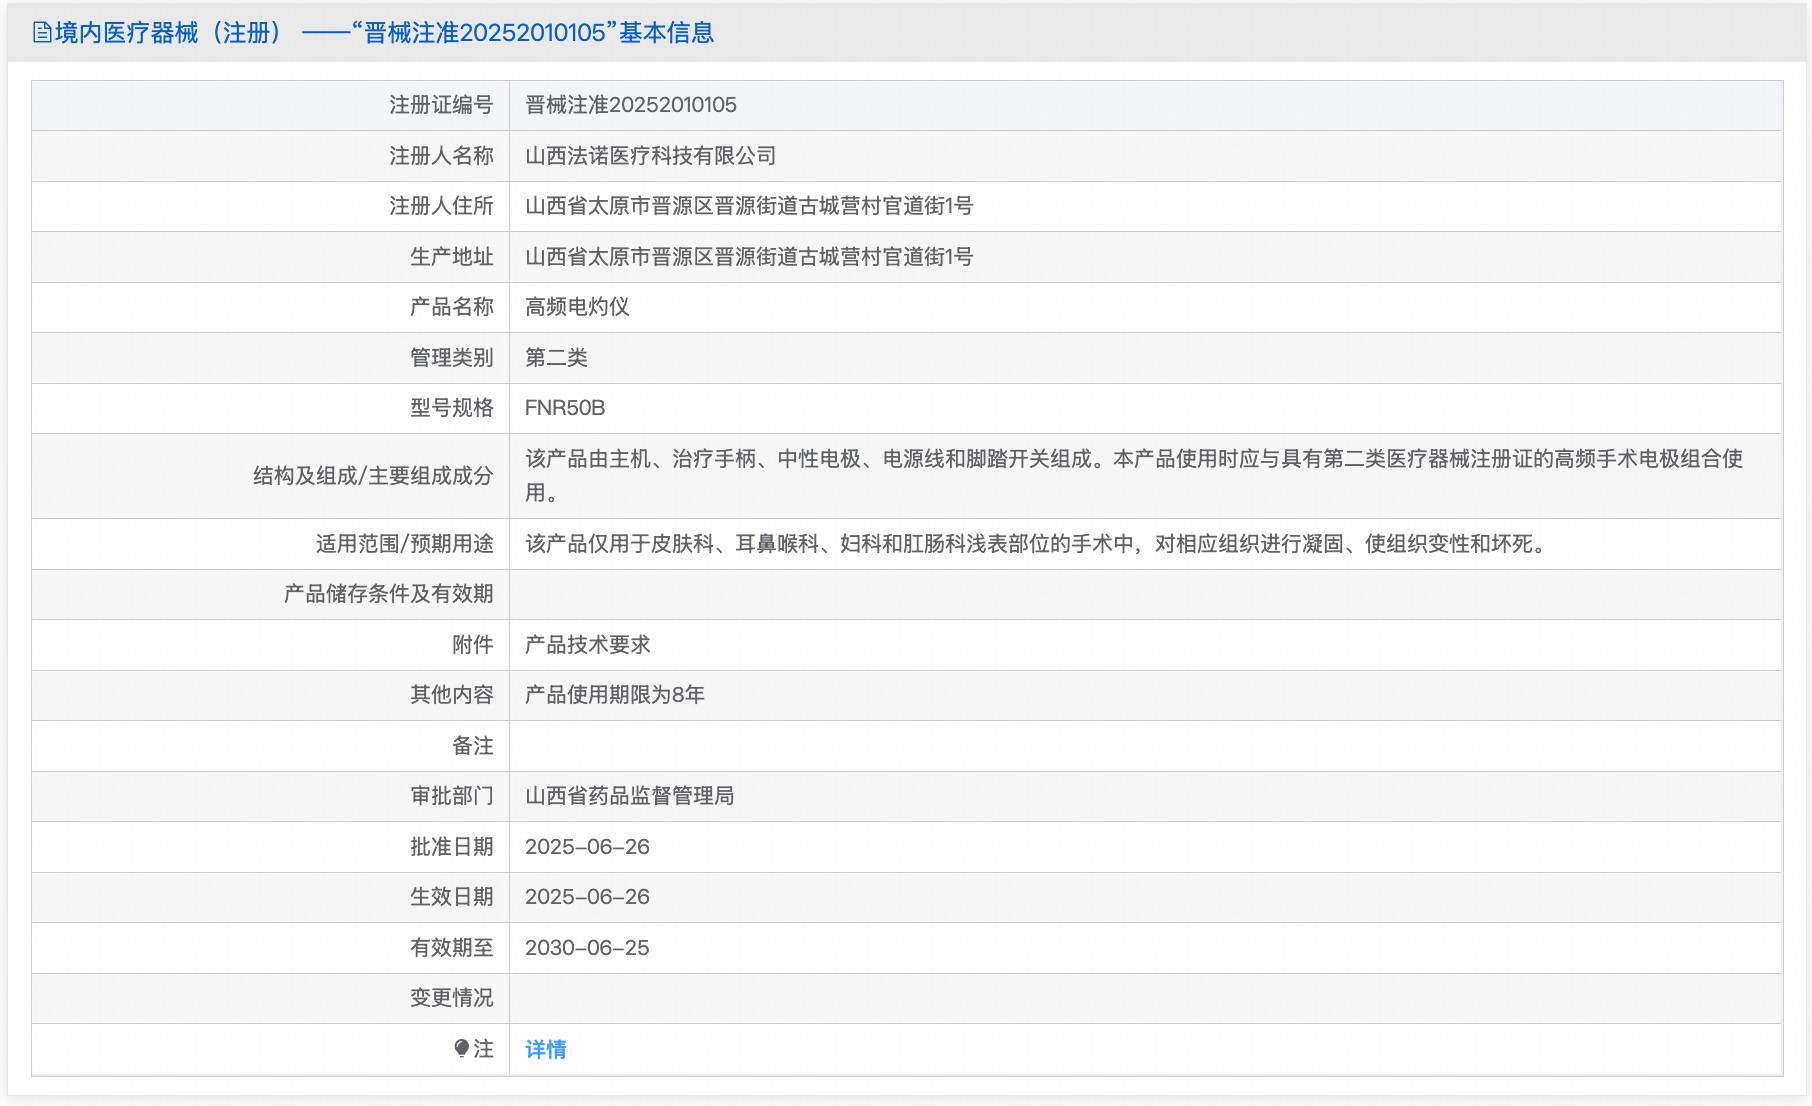
Task: Click the 结构及组成 description text
Action: coord(1000,476)
